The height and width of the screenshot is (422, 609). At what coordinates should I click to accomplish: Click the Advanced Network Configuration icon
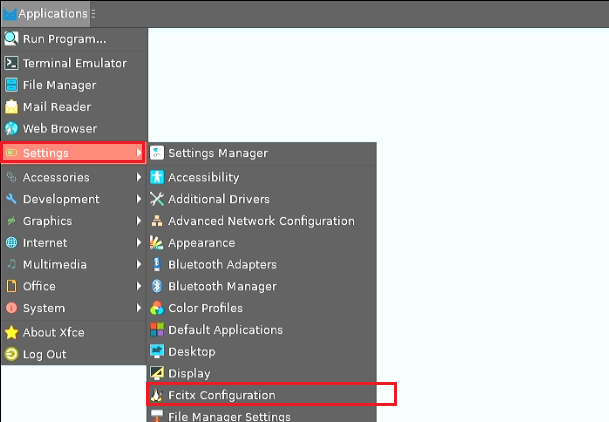157,221
